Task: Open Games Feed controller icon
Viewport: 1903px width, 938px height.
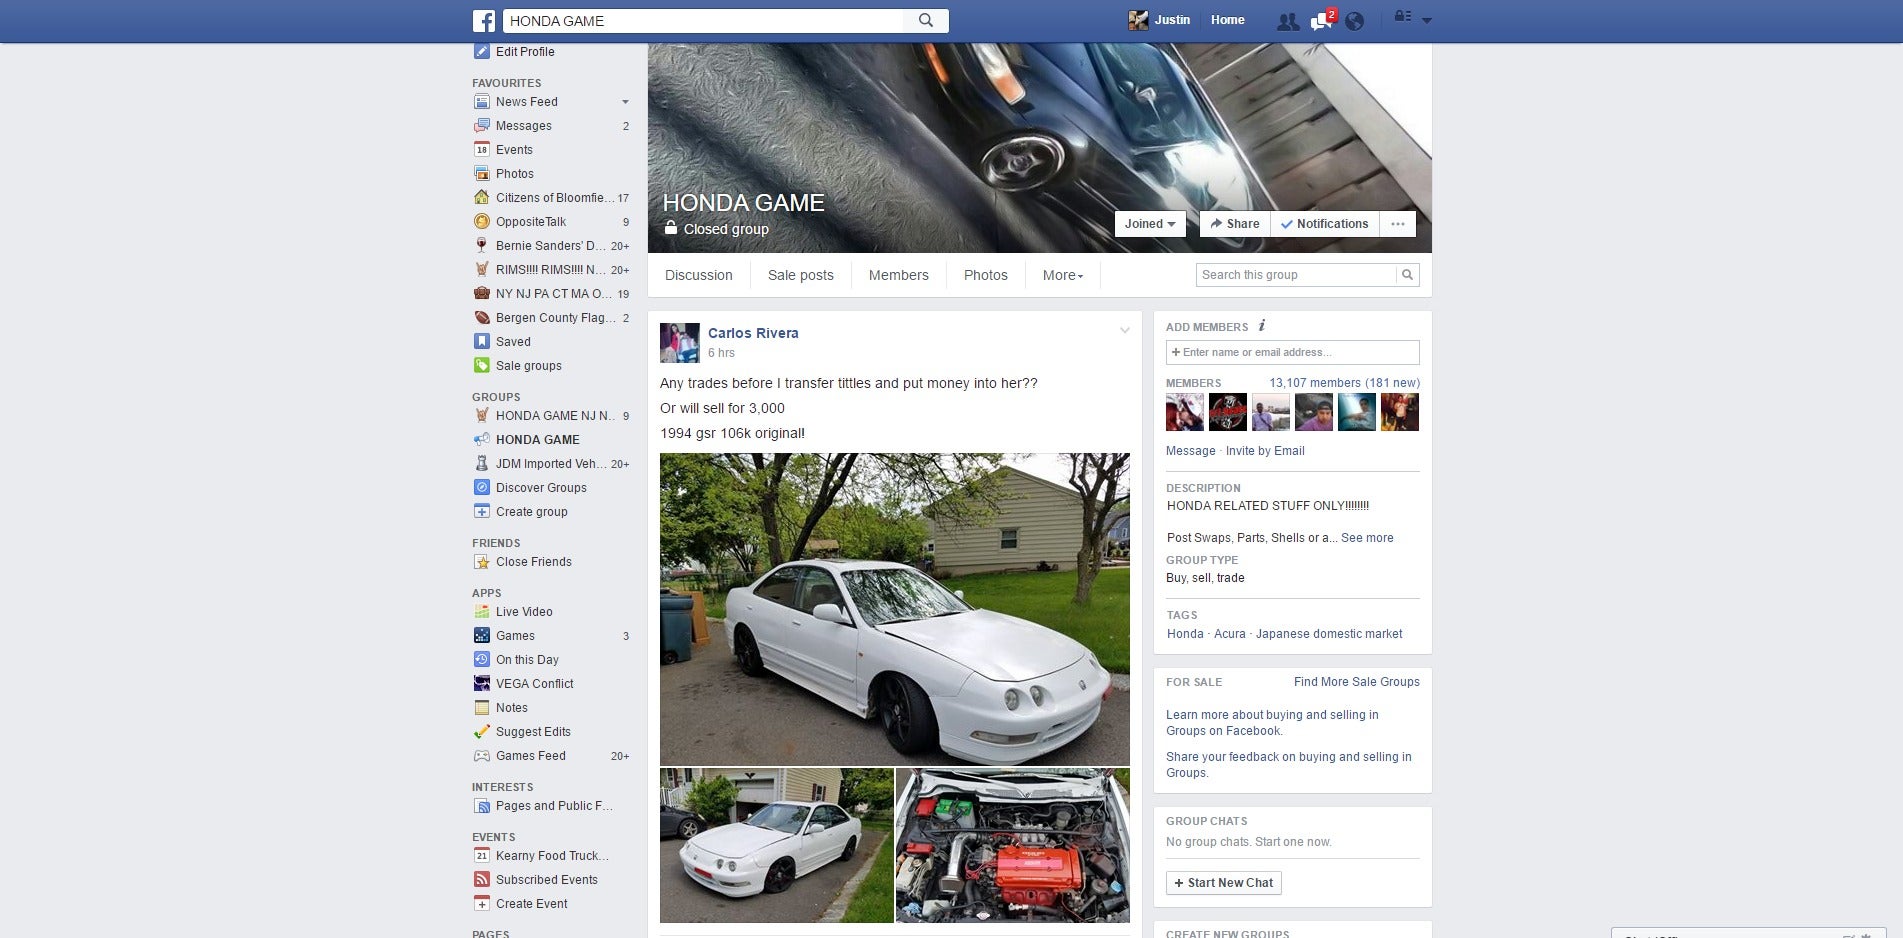Action: 481,756
